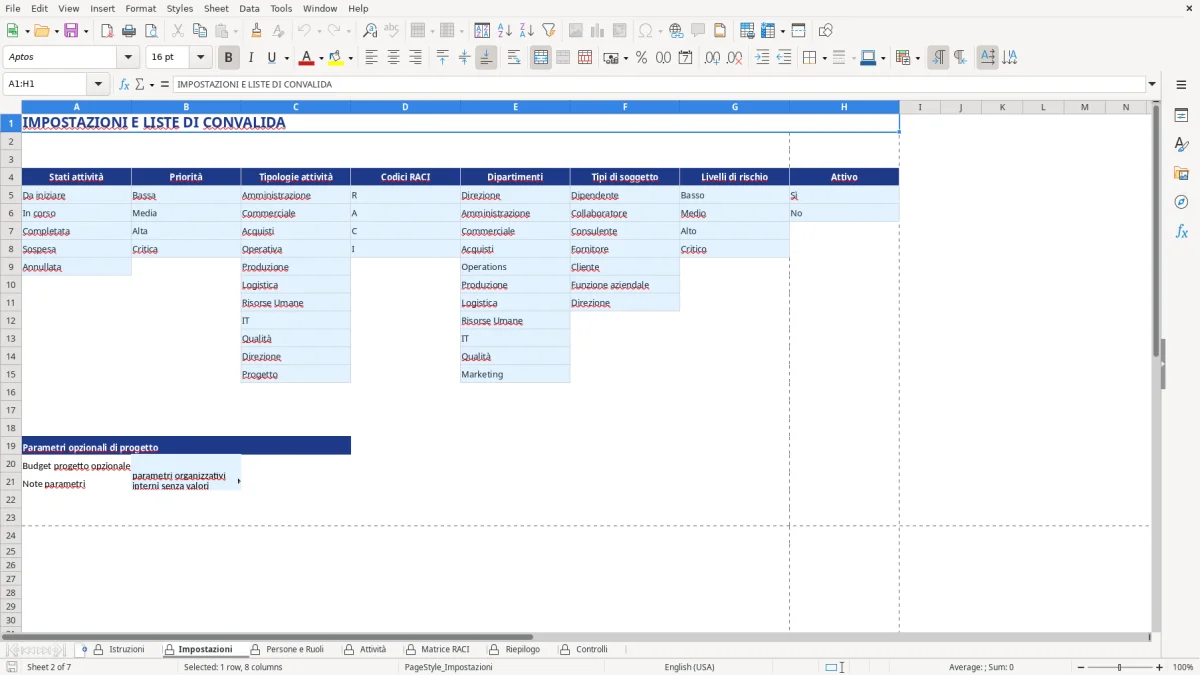
Task: Toggle right-to-left text direction
Action: [x=960, y=58]
